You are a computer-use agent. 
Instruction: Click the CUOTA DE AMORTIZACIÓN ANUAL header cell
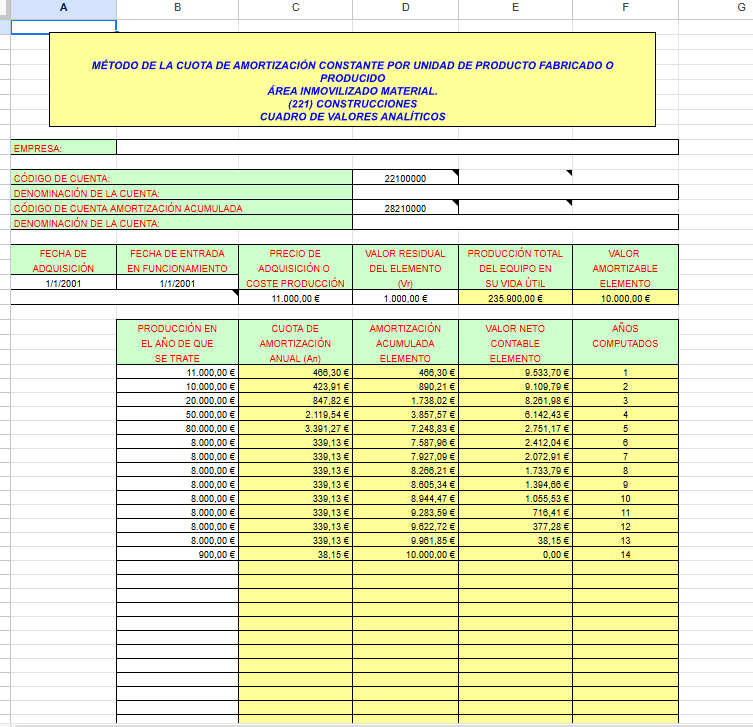(x=295, y=342)
